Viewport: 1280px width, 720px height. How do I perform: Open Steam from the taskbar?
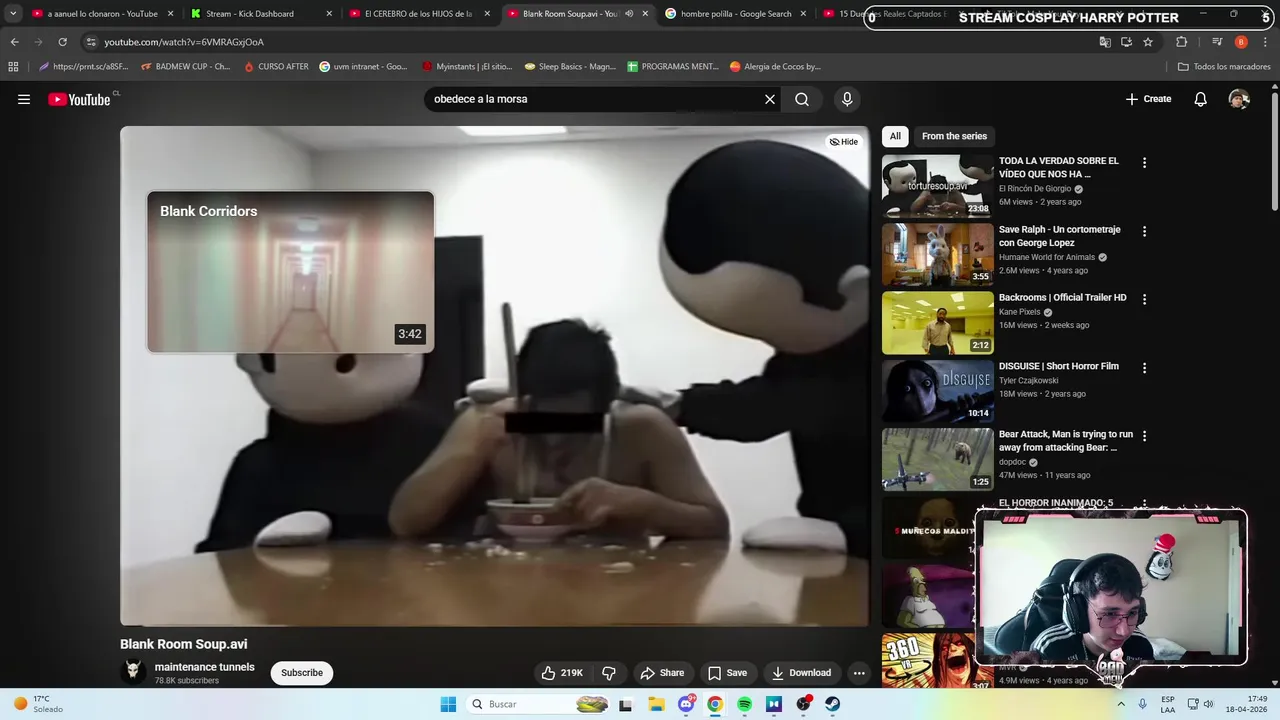pyautogui.click(x=832, y=704)
